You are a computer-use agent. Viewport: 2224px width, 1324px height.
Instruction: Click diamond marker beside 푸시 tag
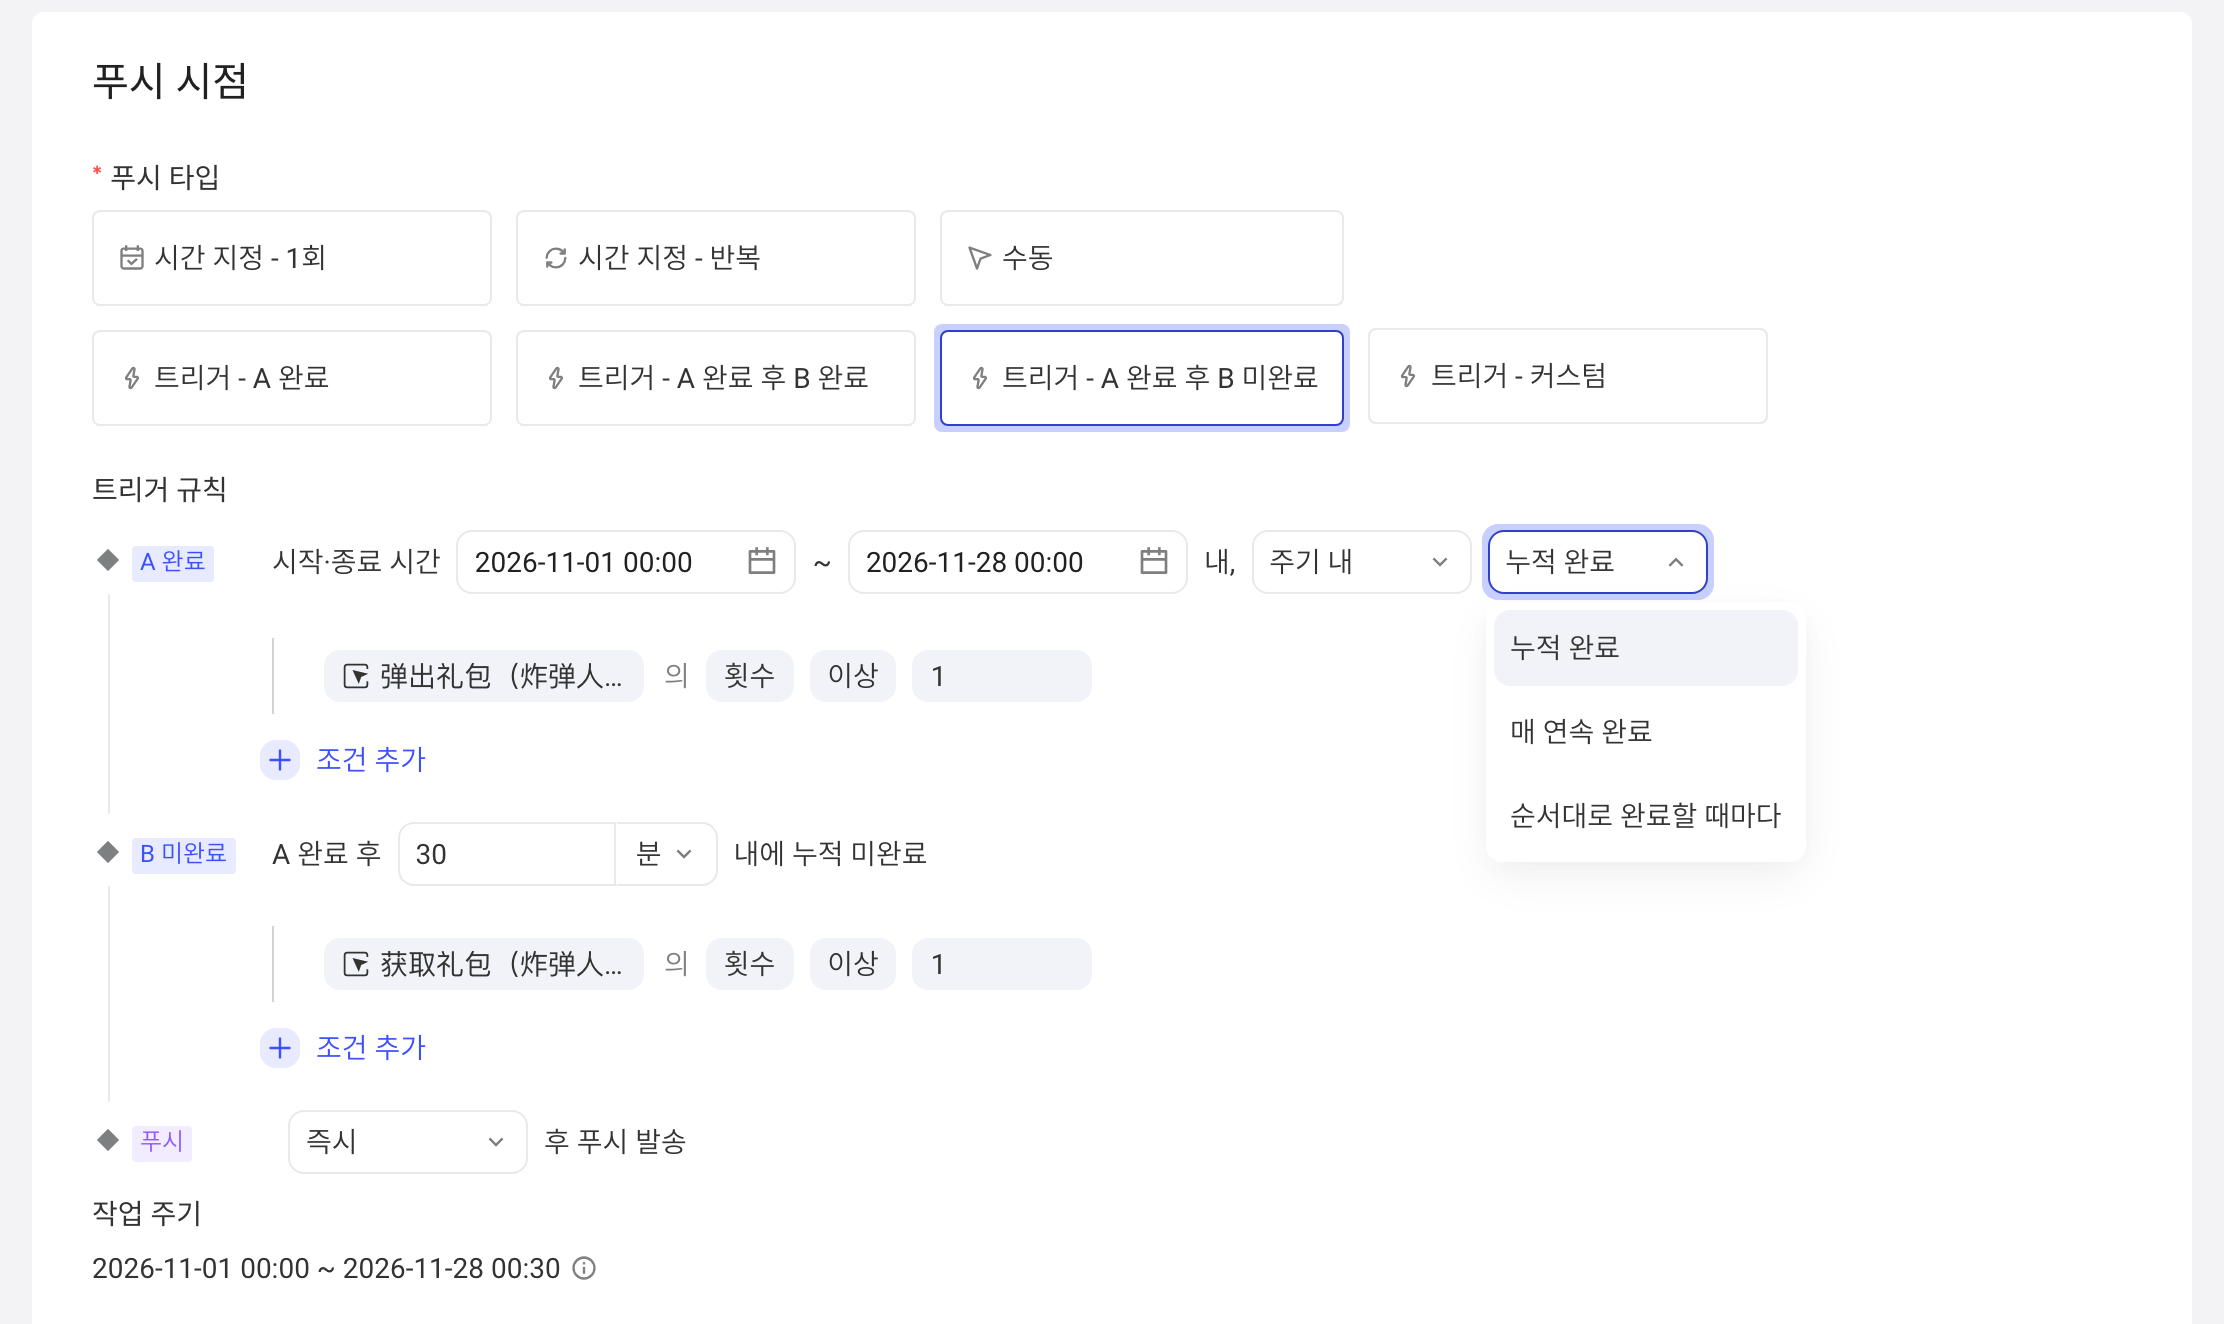pyautogui.click(x=108, y=1140)
